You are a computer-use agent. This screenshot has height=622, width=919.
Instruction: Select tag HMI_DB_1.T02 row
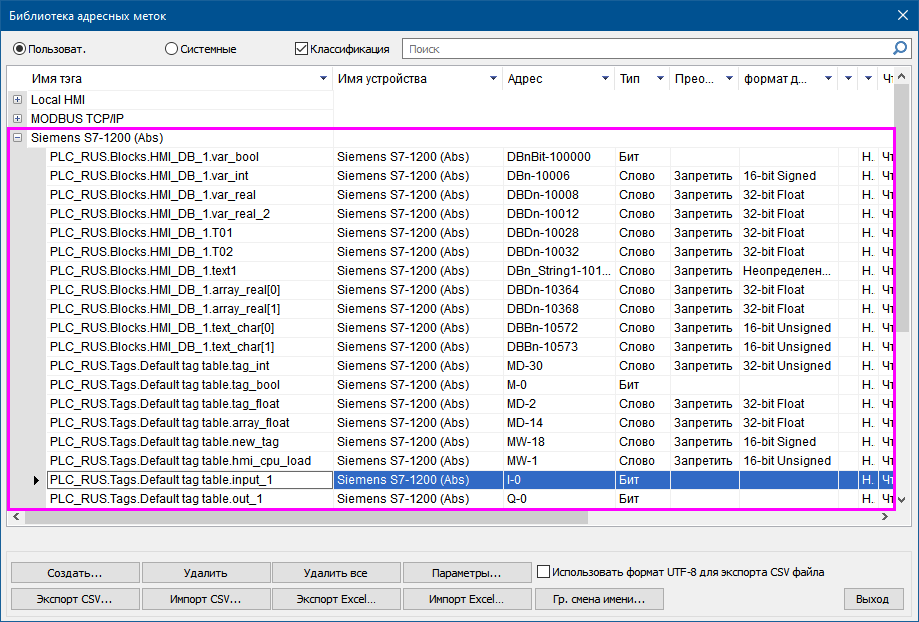[x=469, y=251]
